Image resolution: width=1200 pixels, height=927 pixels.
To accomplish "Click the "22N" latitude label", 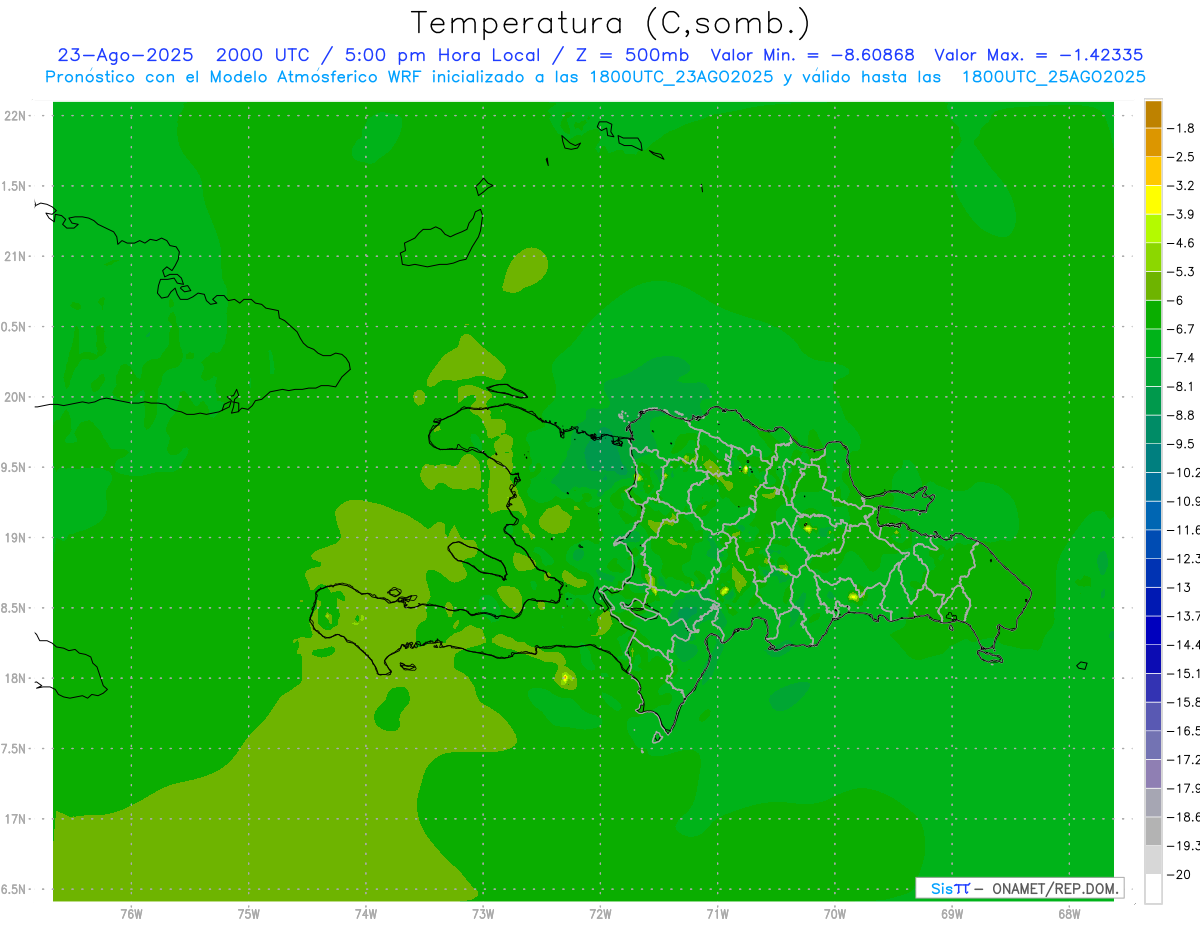I will [15, 116].
